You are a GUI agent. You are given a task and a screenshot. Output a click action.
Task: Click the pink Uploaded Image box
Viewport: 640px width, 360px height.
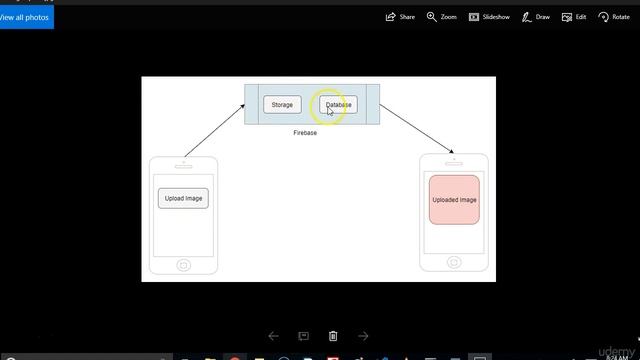tap(454, 200)
